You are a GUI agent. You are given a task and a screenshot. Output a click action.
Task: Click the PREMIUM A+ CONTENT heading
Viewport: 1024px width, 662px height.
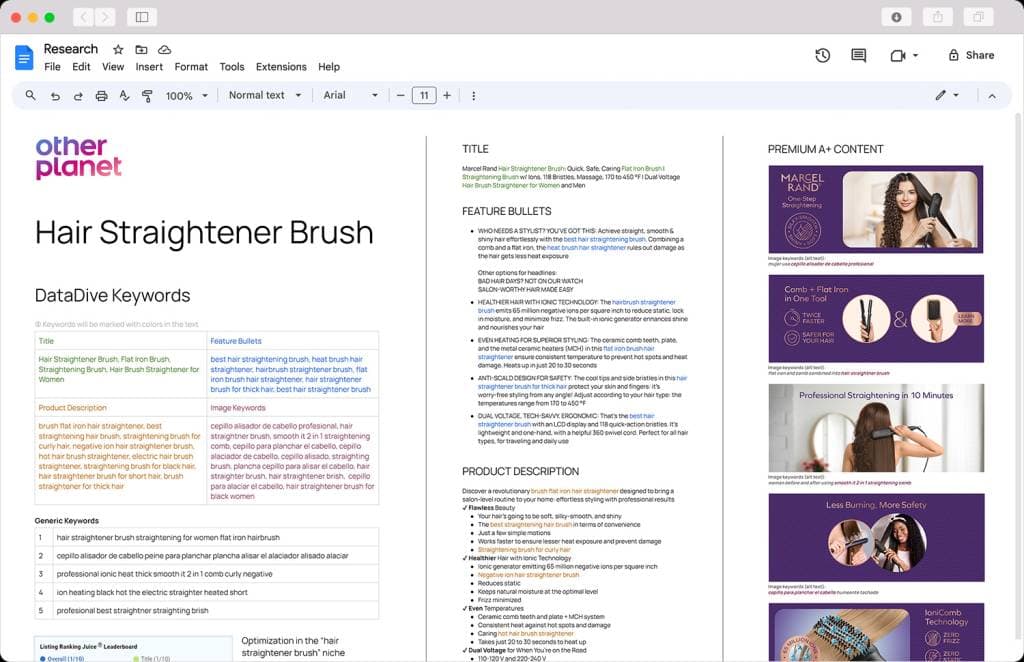825,149
